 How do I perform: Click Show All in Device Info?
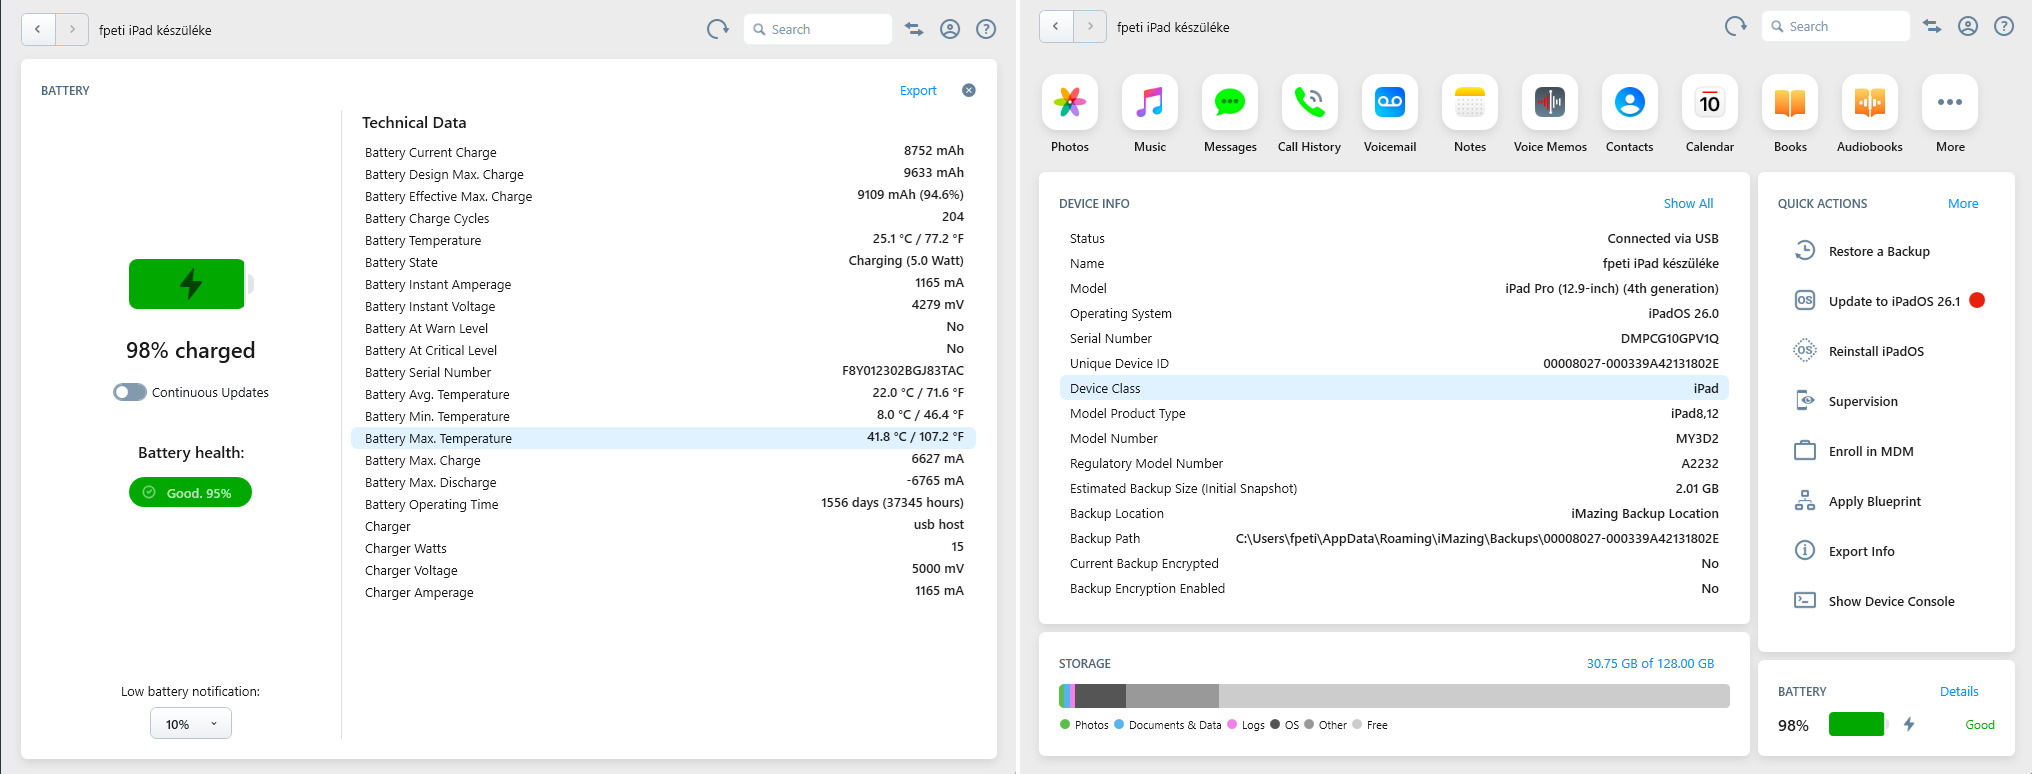pyautogui.click(x=1687, y=204)
